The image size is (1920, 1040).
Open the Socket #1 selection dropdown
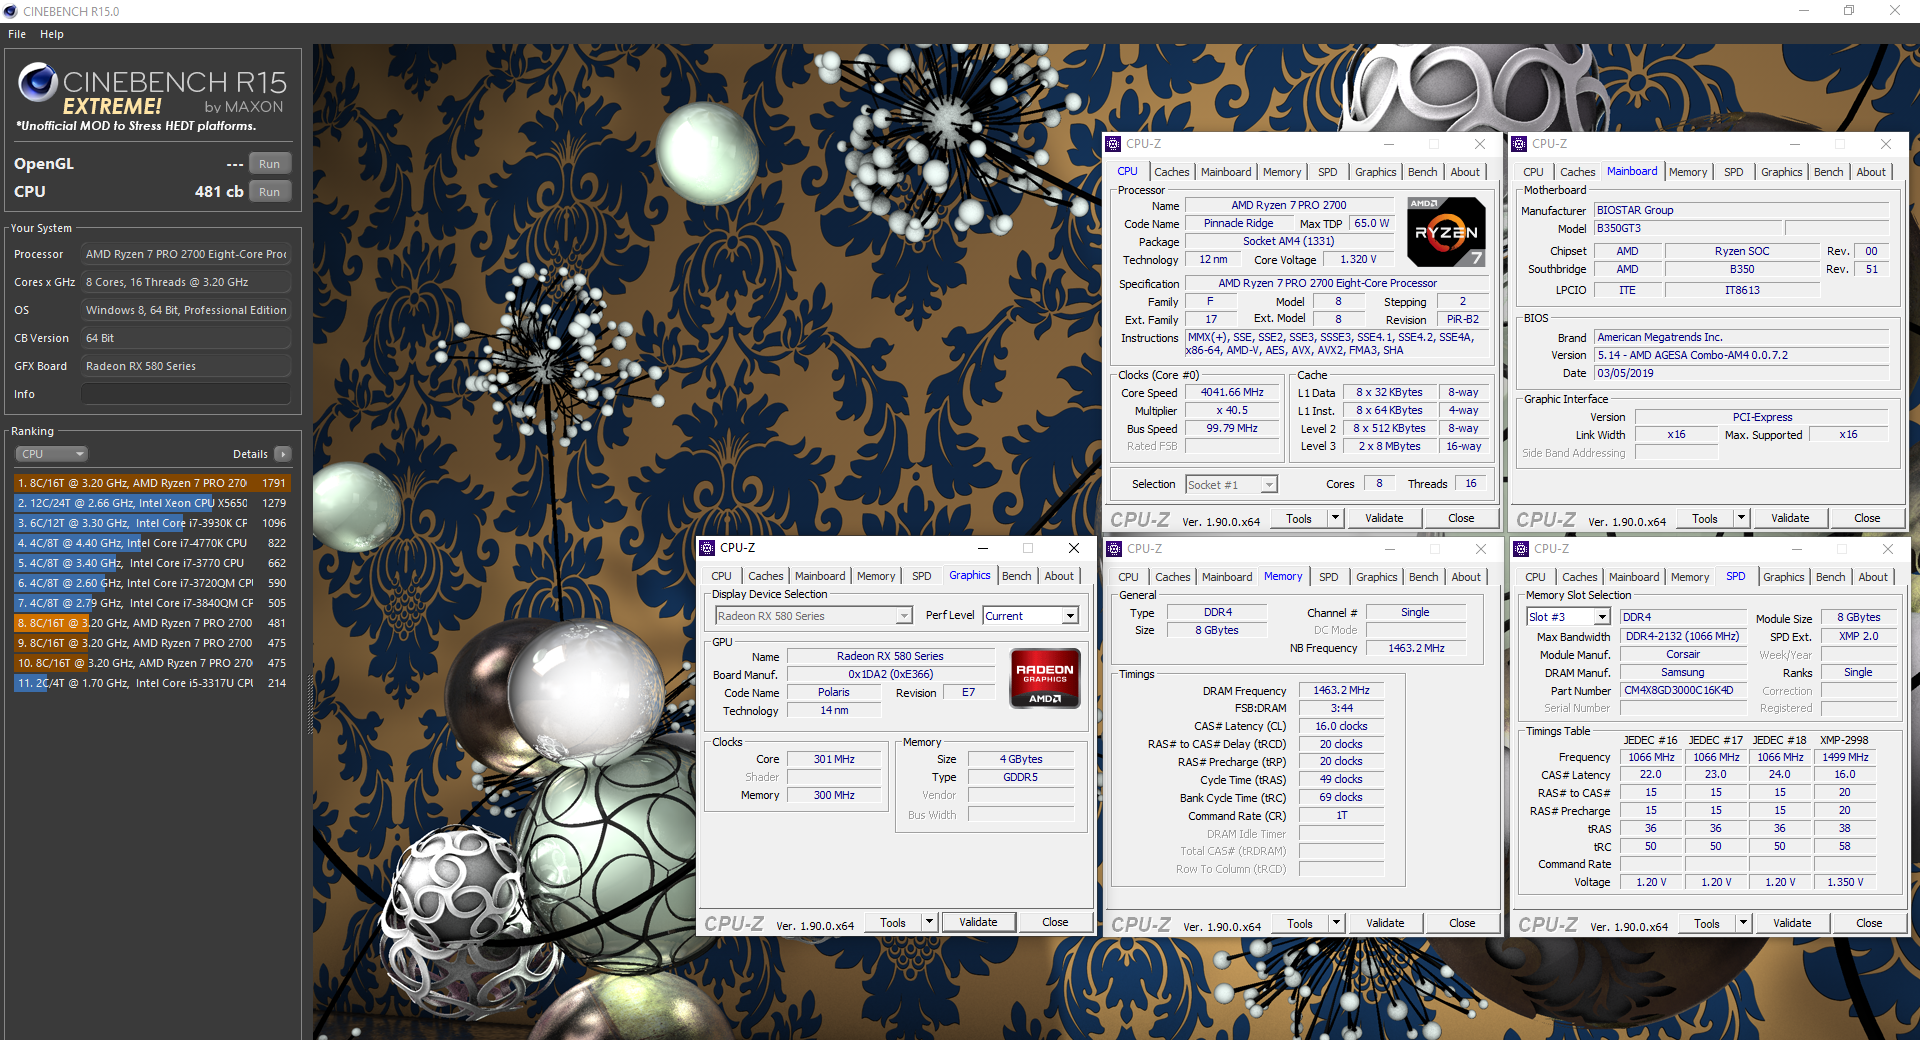1231,485
